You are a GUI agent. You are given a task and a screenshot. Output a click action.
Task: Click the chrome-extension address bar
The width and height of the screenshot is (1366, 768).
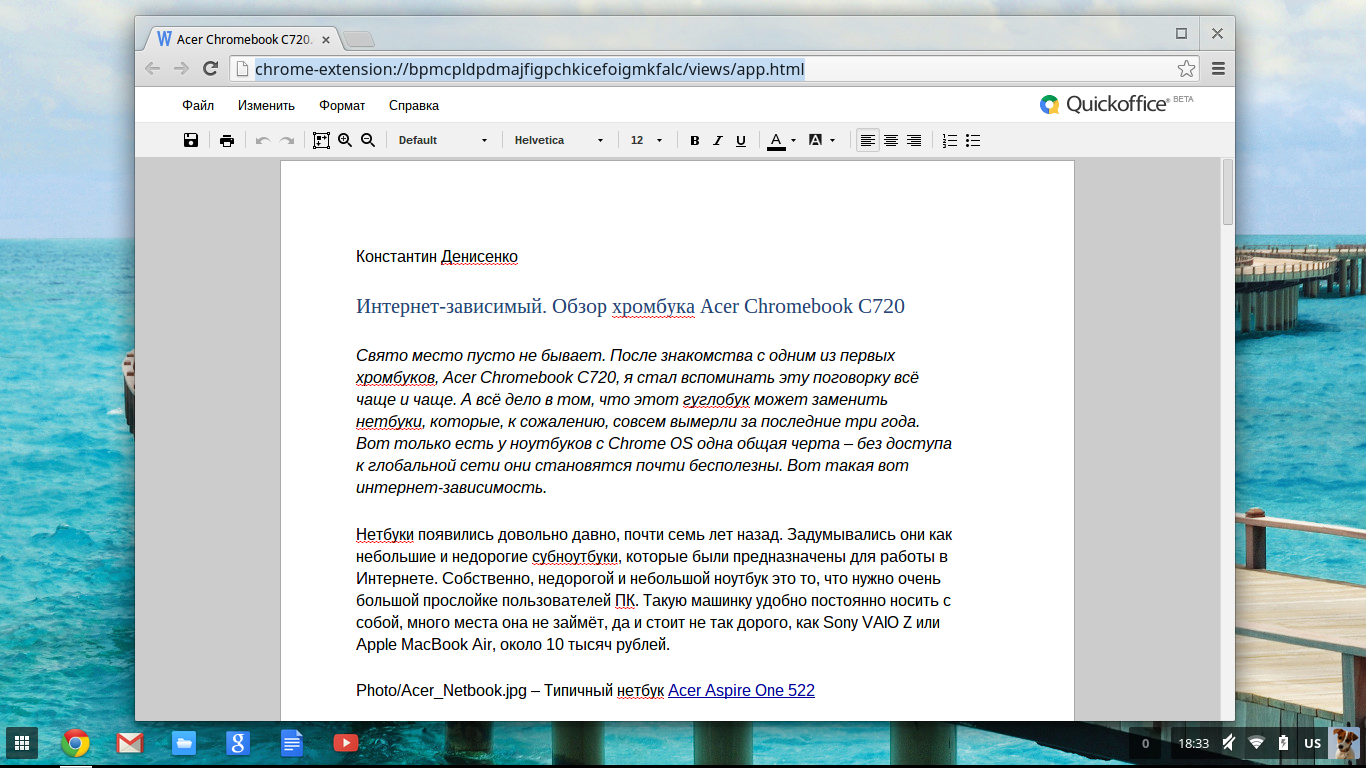pyautogui.click(x=713, y=69)
